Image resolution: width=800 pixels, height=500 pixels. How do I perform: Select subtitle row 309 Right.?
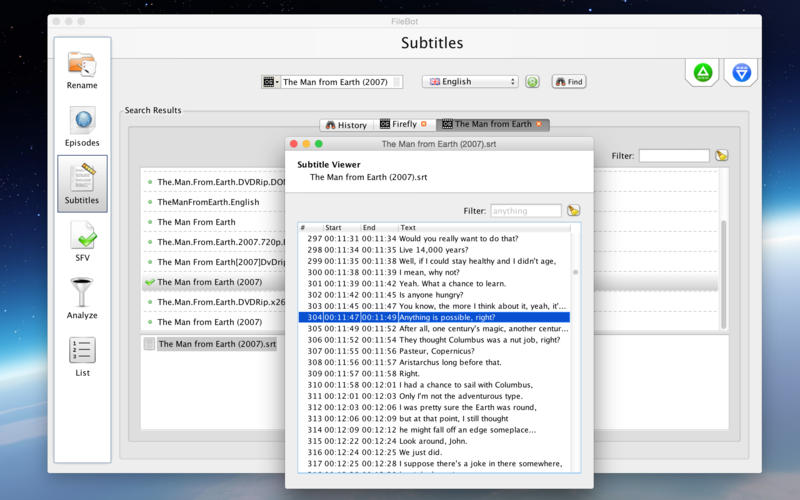coord(434,373)
